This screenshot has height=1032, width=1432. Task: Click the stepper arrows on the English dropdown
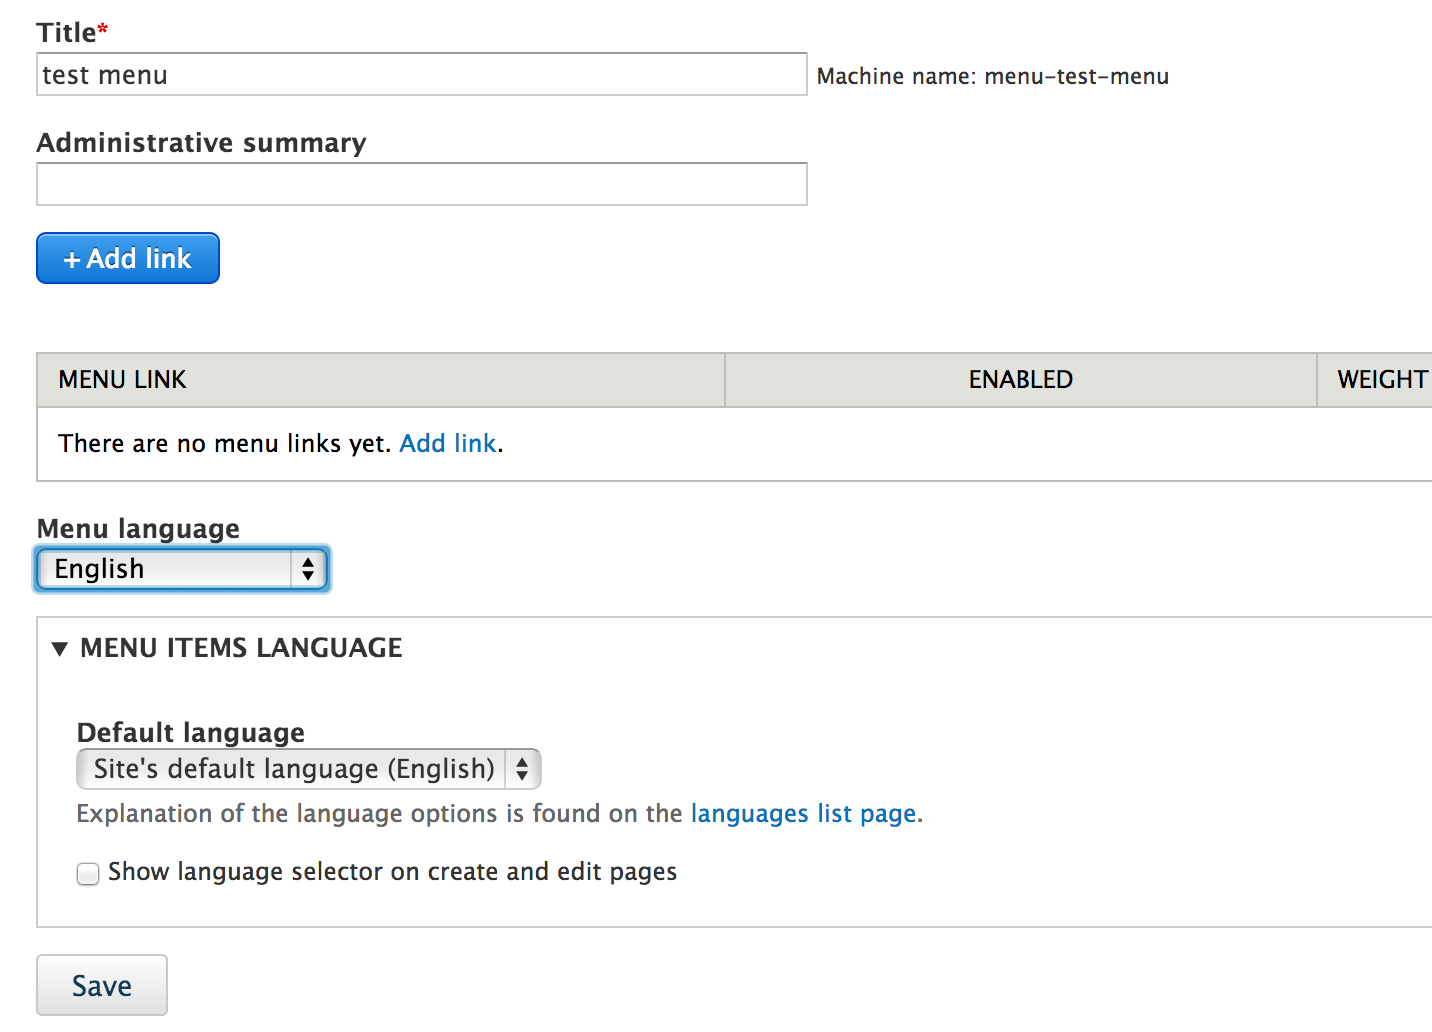tap(307, 569)
